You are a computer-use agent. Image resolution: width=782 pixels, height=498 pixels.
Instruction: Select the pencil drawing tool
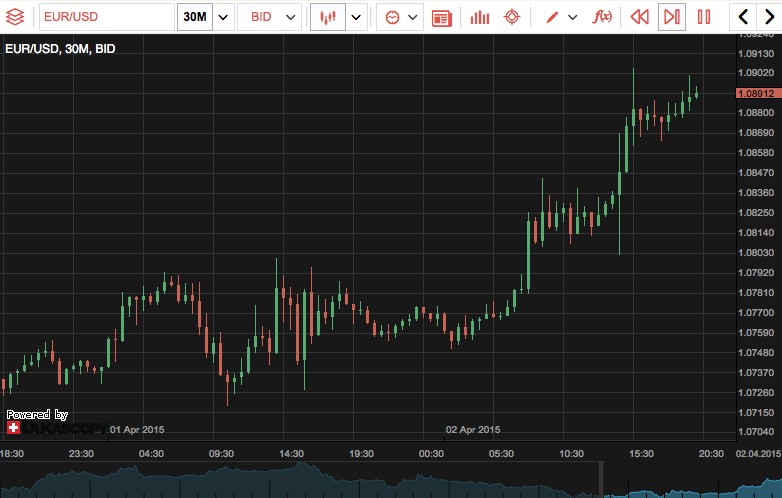coord(552,17)
